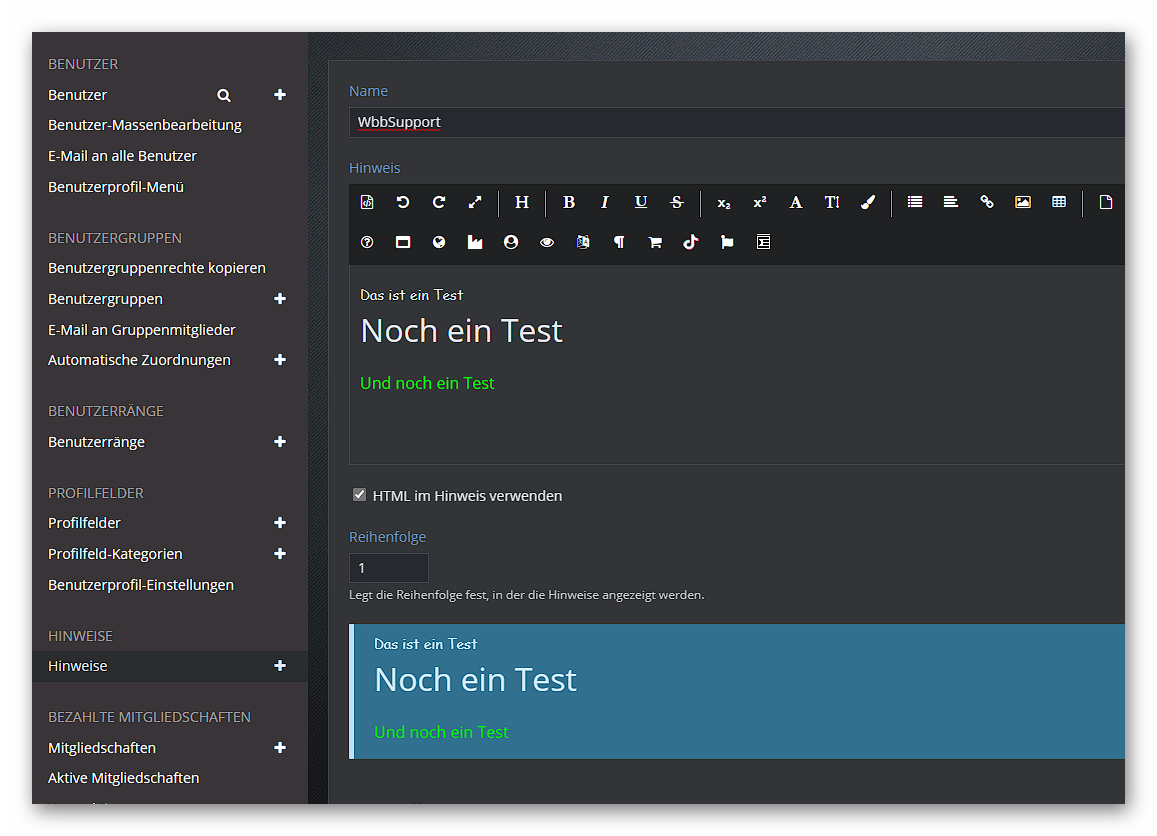Image resolution: width=1157 pixels, height=836 pixels.
Task: Open the text alignment dropdown
Action: 951,202
